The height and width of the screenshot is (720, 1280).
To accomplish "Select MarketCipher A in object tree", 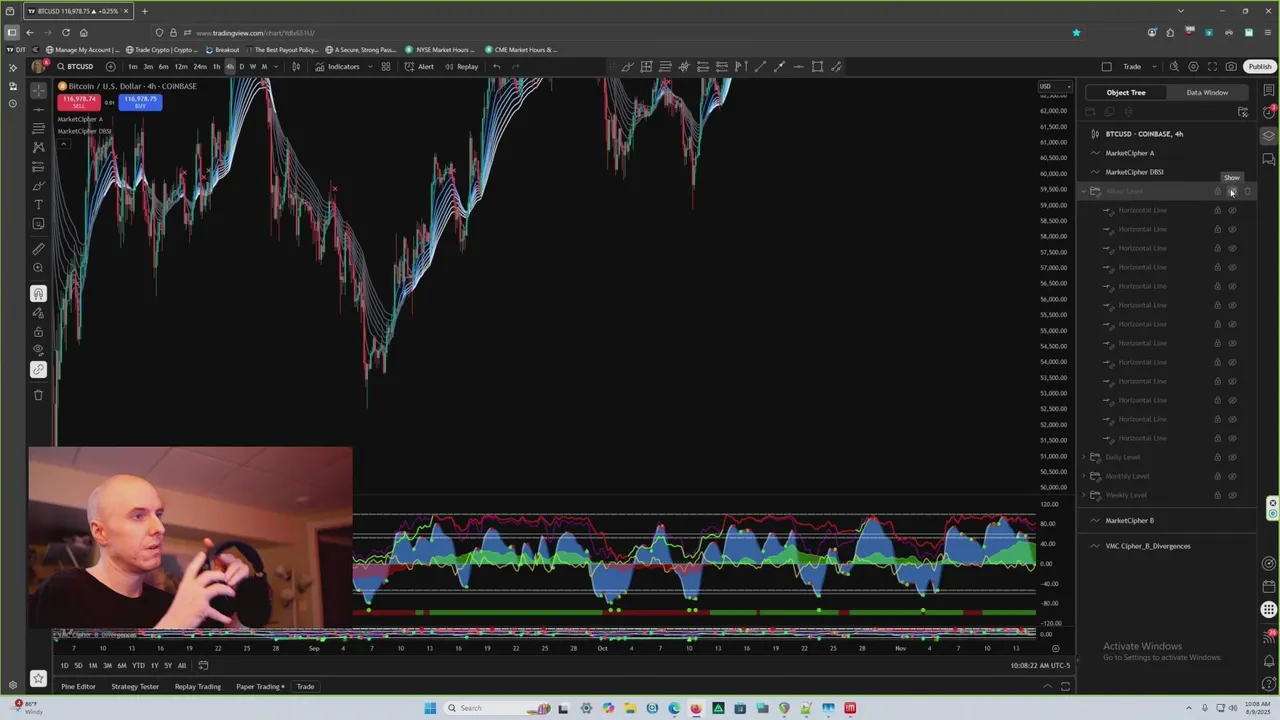I will [1129, 153].
